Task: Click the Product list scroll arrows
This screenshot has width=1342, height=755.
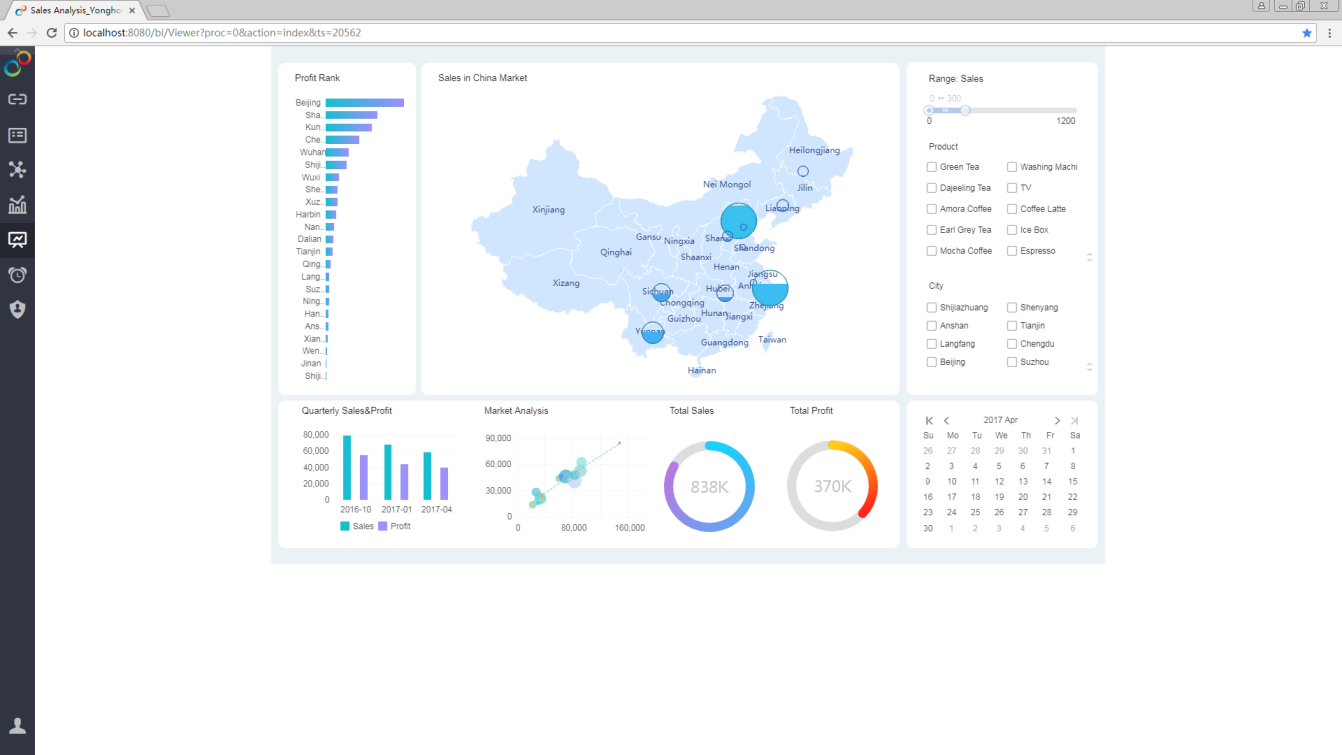Action: coord(1089,257)
